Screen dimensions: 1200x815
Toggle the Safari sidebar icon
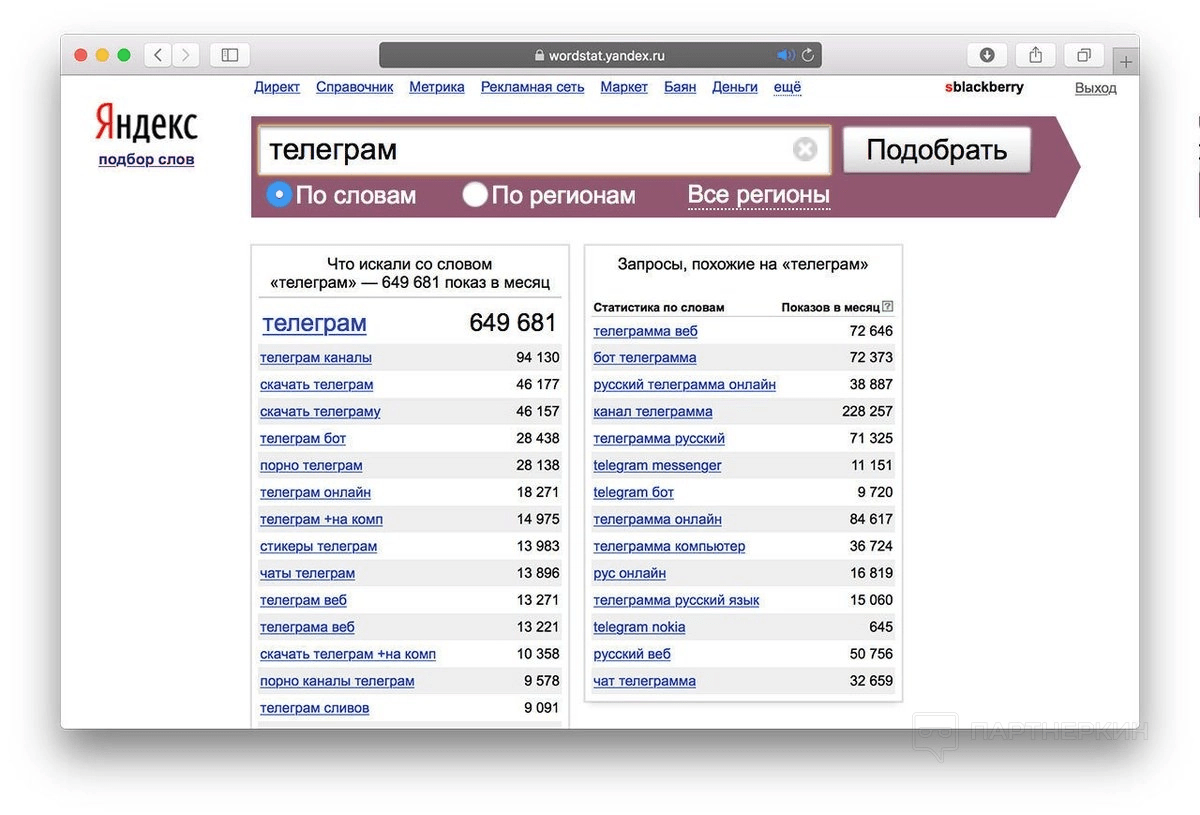tap(230, 55)
